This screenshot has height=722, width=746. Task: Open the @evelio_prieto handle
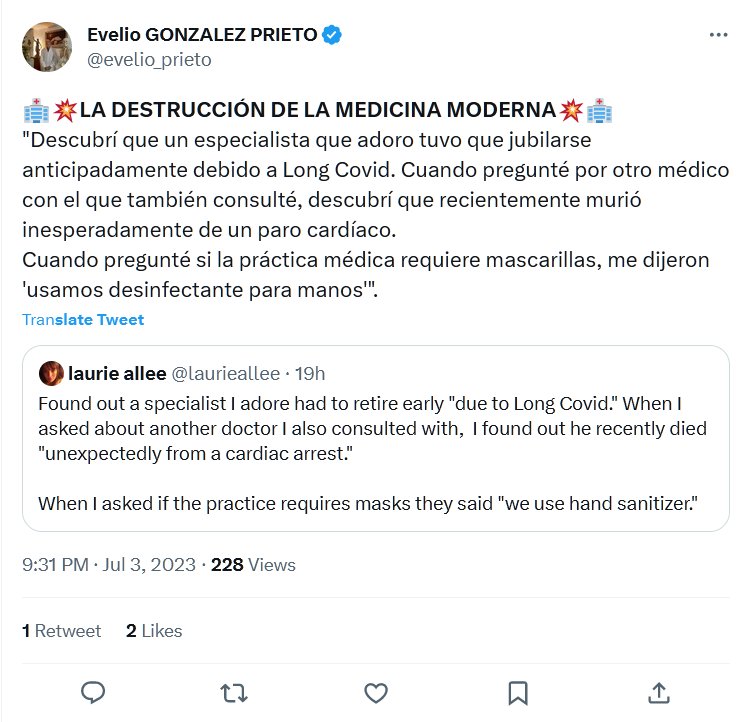click(x=149, y=60)
